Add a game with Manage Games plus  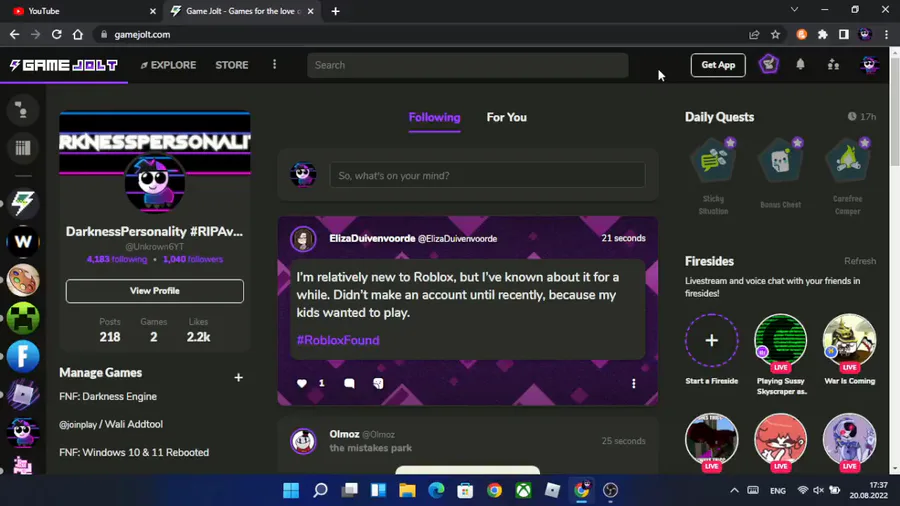[x=238, y=377]
